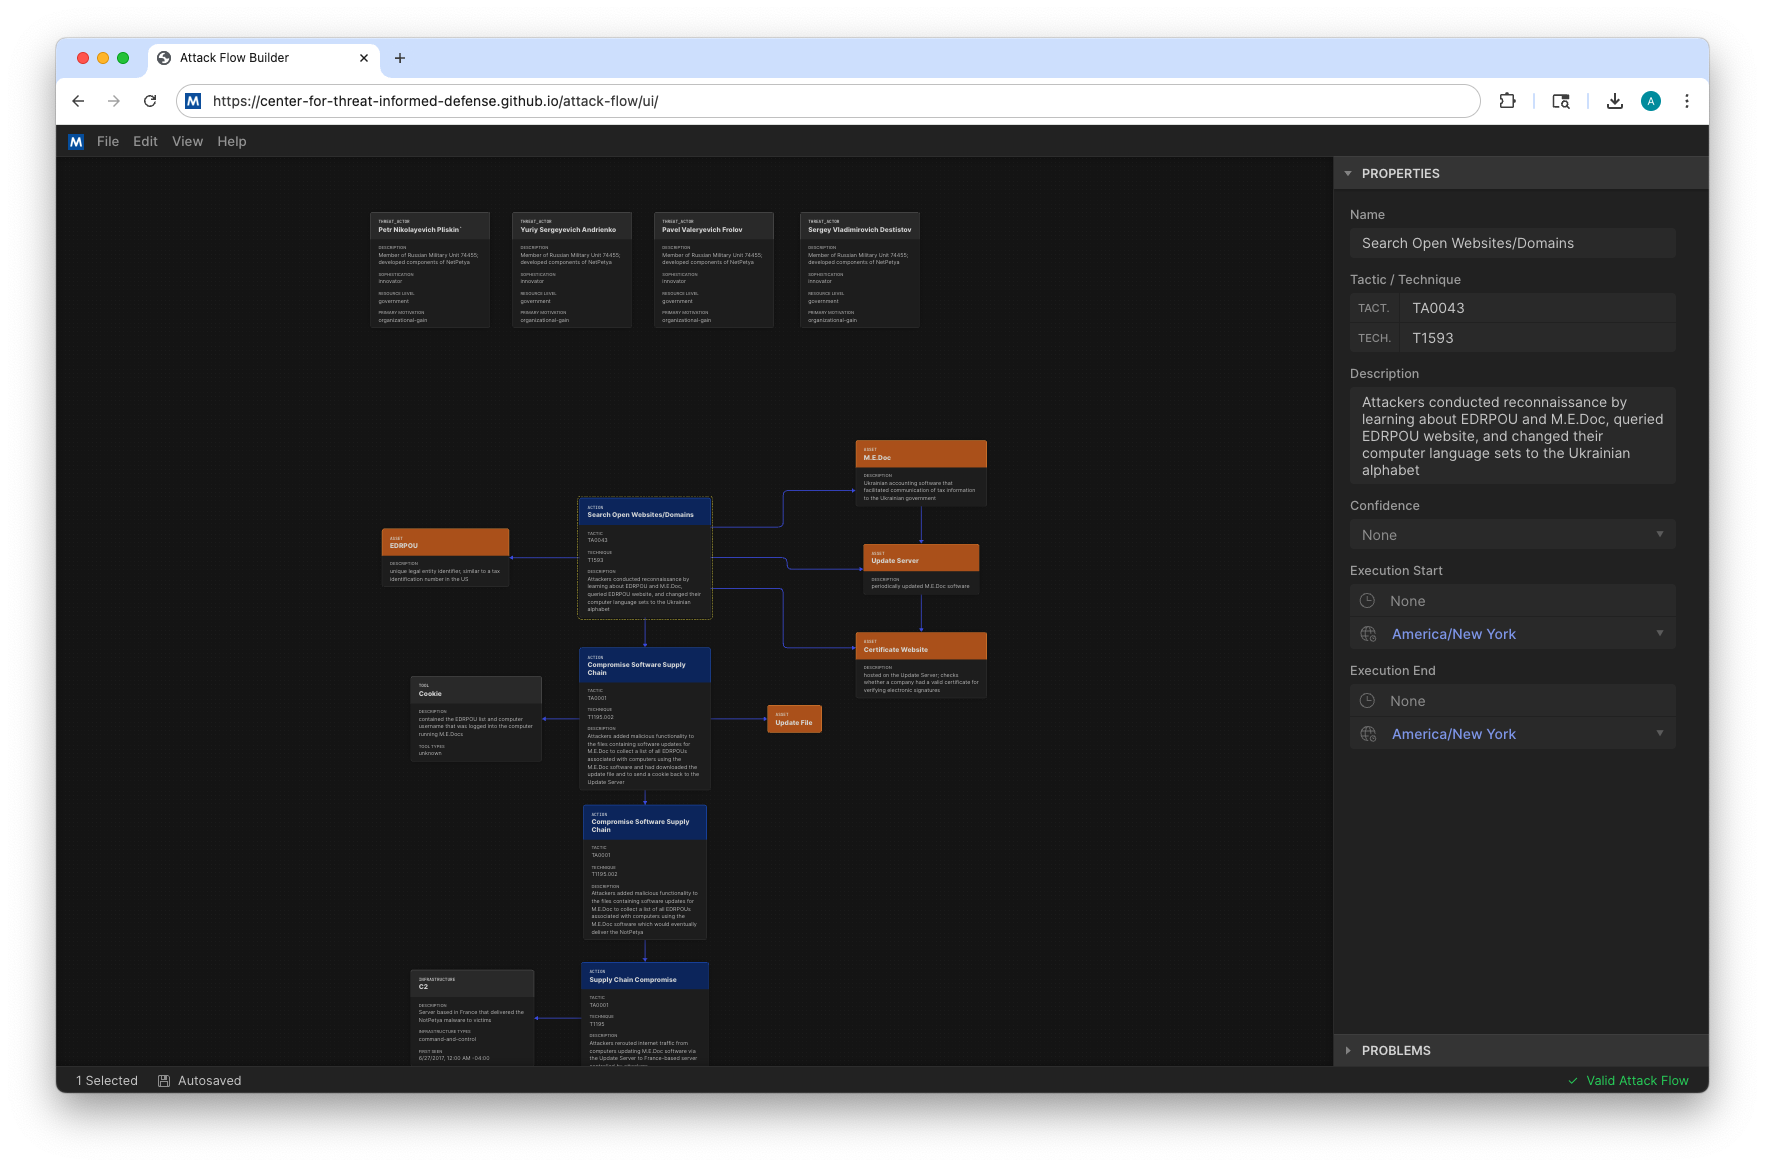Open the Edit menu
Viewport: 1765px width, 1167px height.
coord(145,142)
